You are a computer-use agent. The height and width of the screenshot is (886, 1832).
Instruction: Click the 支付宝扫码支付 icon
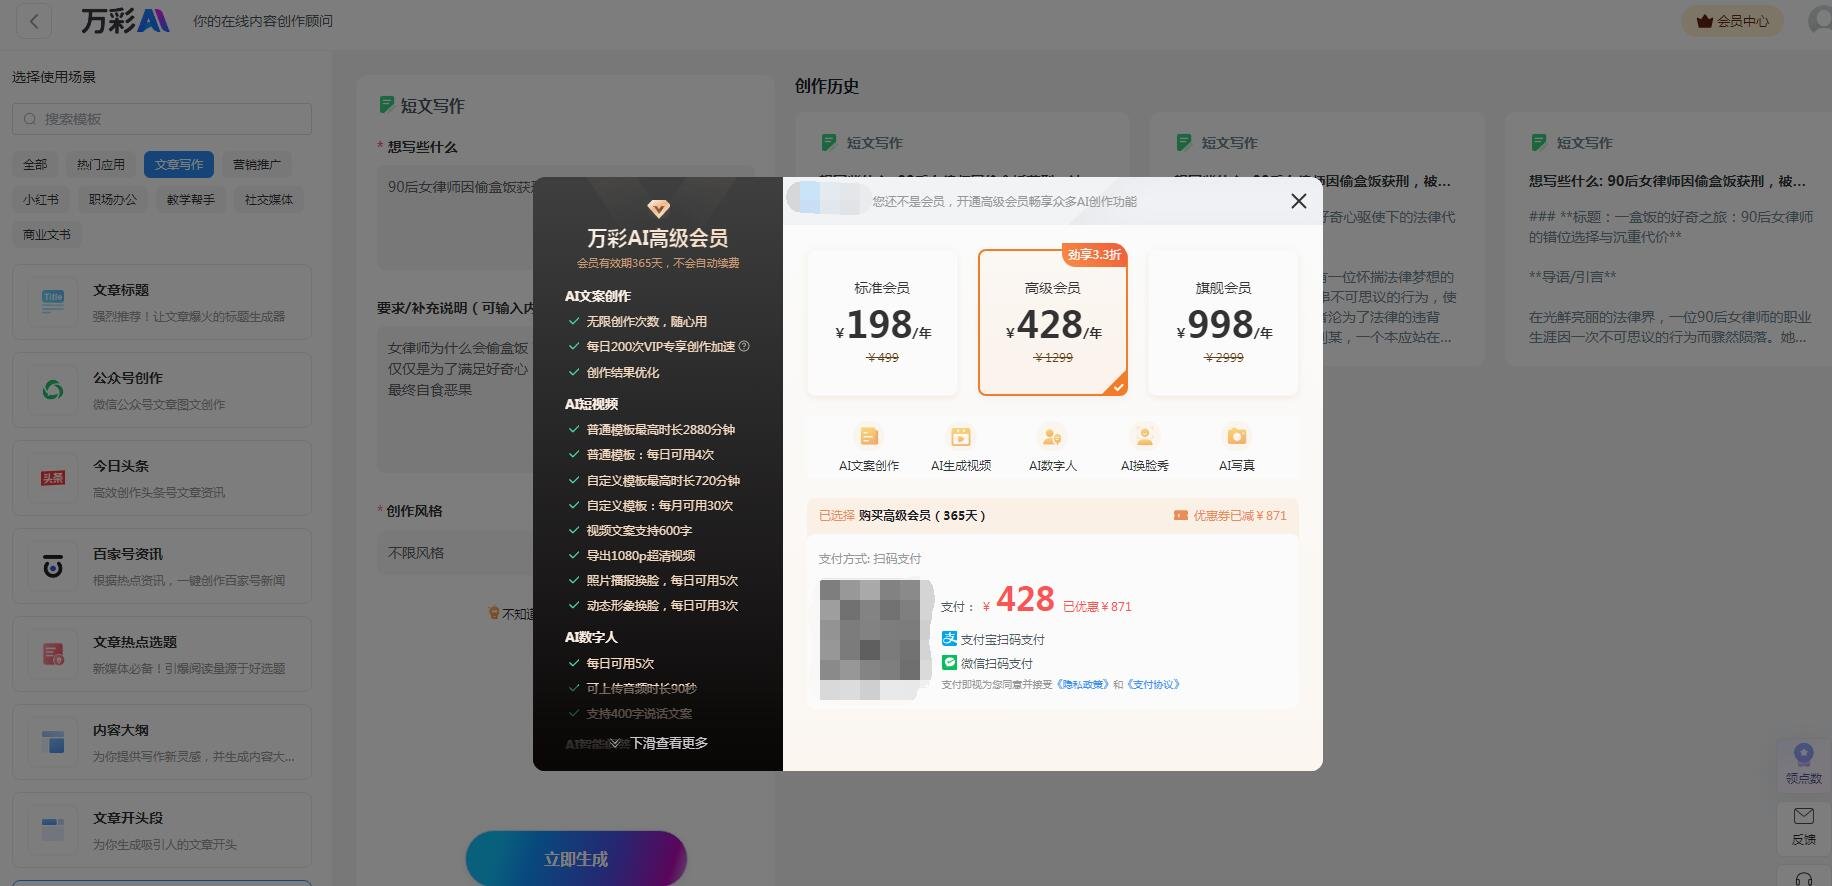pyautogui.click(x=949, y=639)
